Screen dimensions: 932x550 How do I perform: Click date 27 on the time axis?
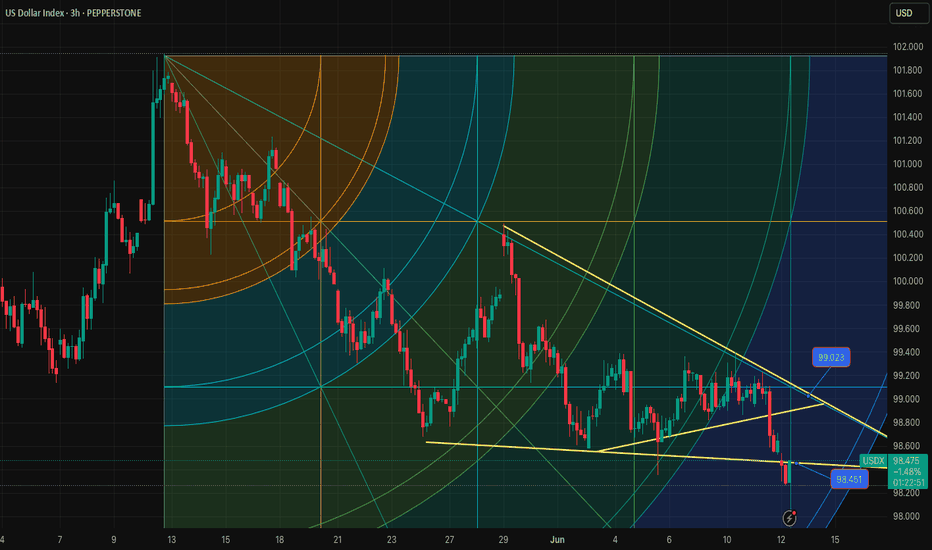coord(449,540)
